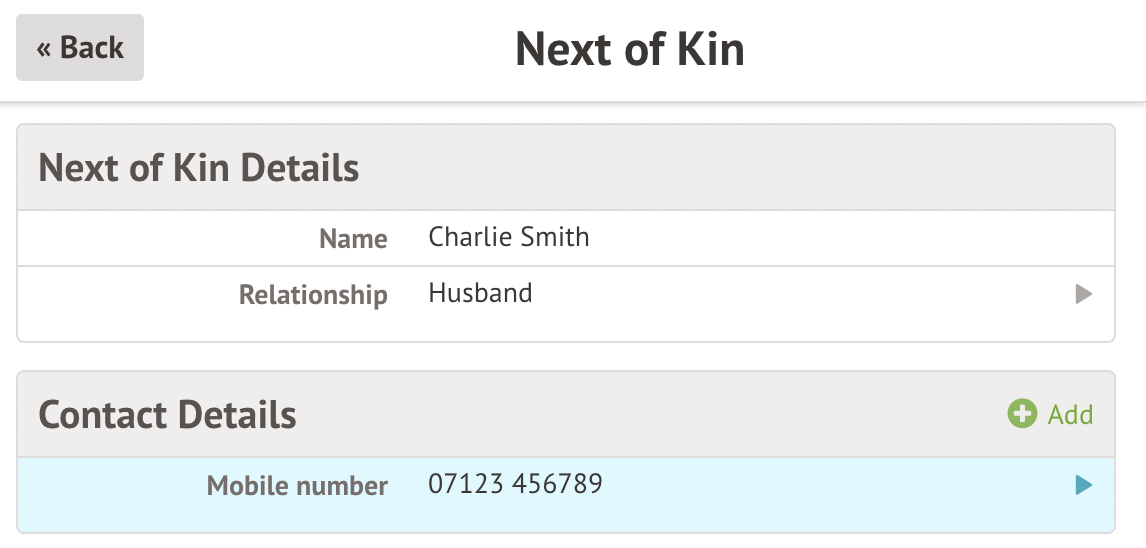The image size is (1146, 548).
Task: Select the Contact Details section header
Action: (167, 414)
